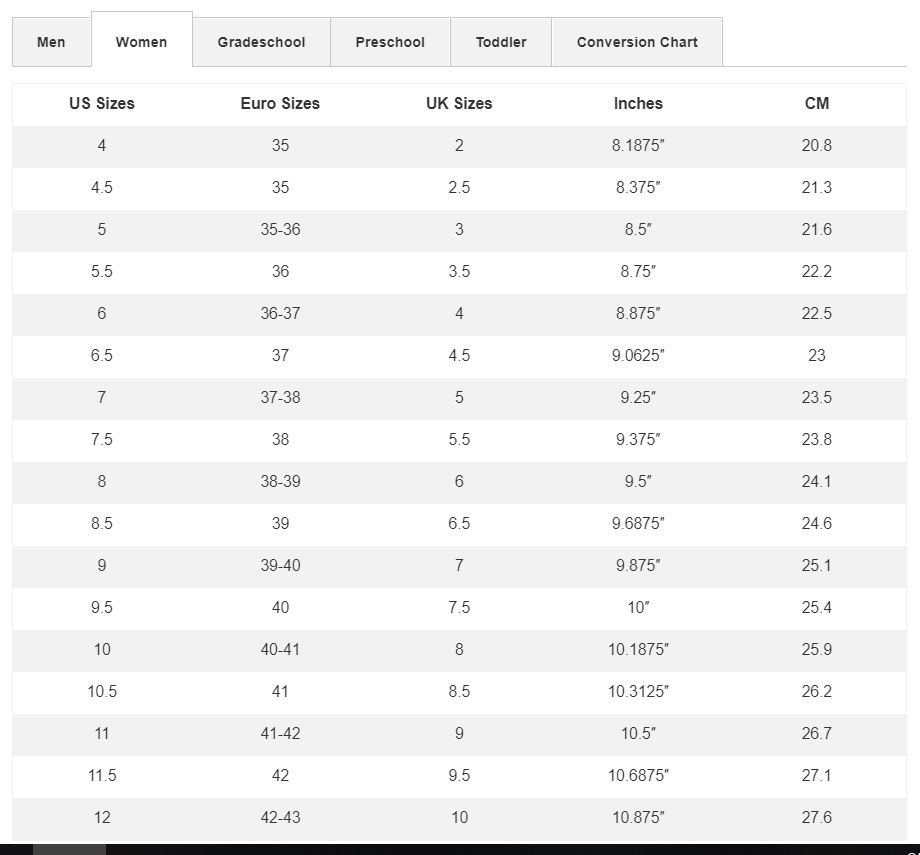This screenshot has width=920, height=855.
Task: Click the Euro size 35-36 cell
Action: click(280, 229)
